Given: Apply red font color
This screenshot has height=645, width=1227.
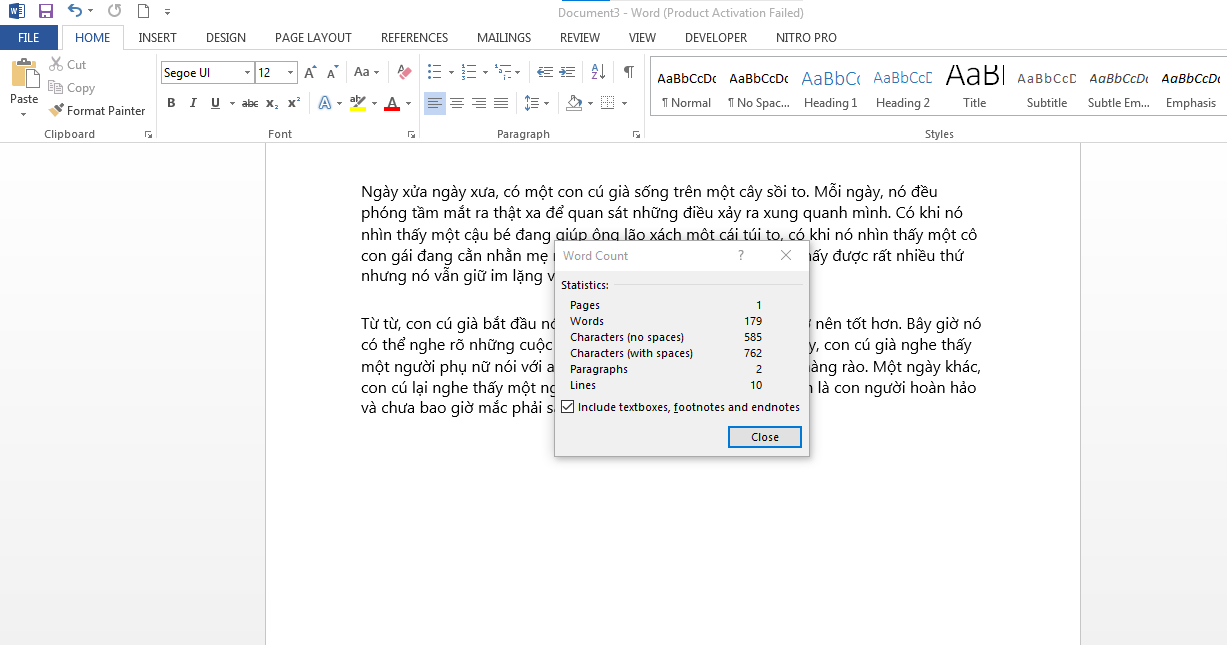Looking at the screenshot, I should (x=392, y=103).
